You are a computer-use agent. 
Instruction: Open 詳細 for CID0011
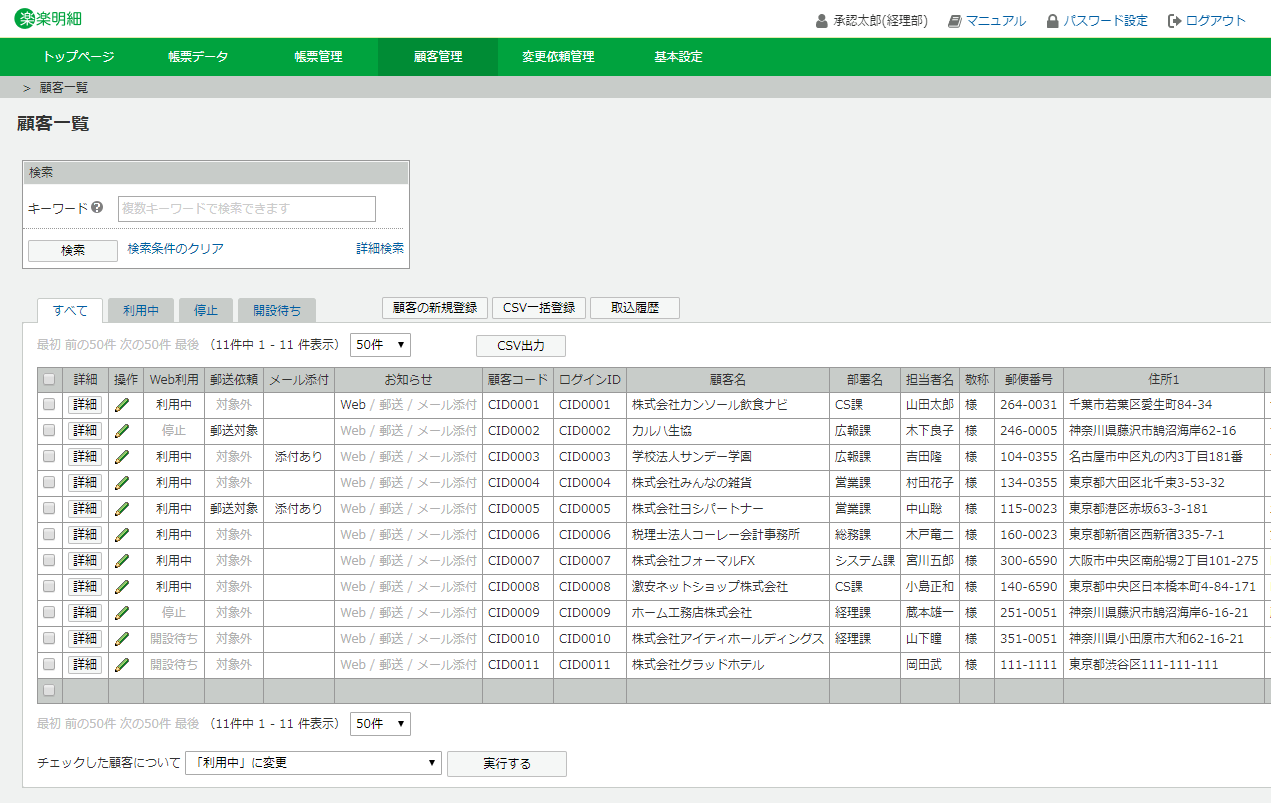coord(85,665)
